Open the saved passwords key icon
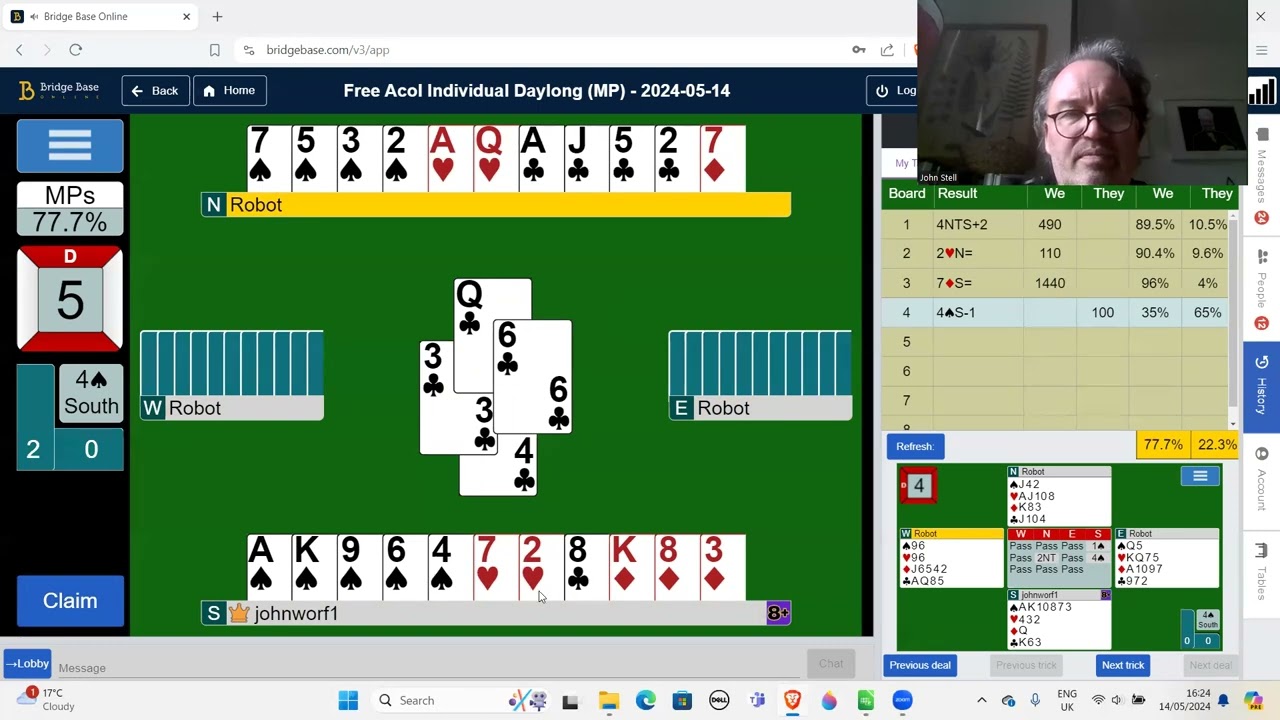 [x=859, y=50]
